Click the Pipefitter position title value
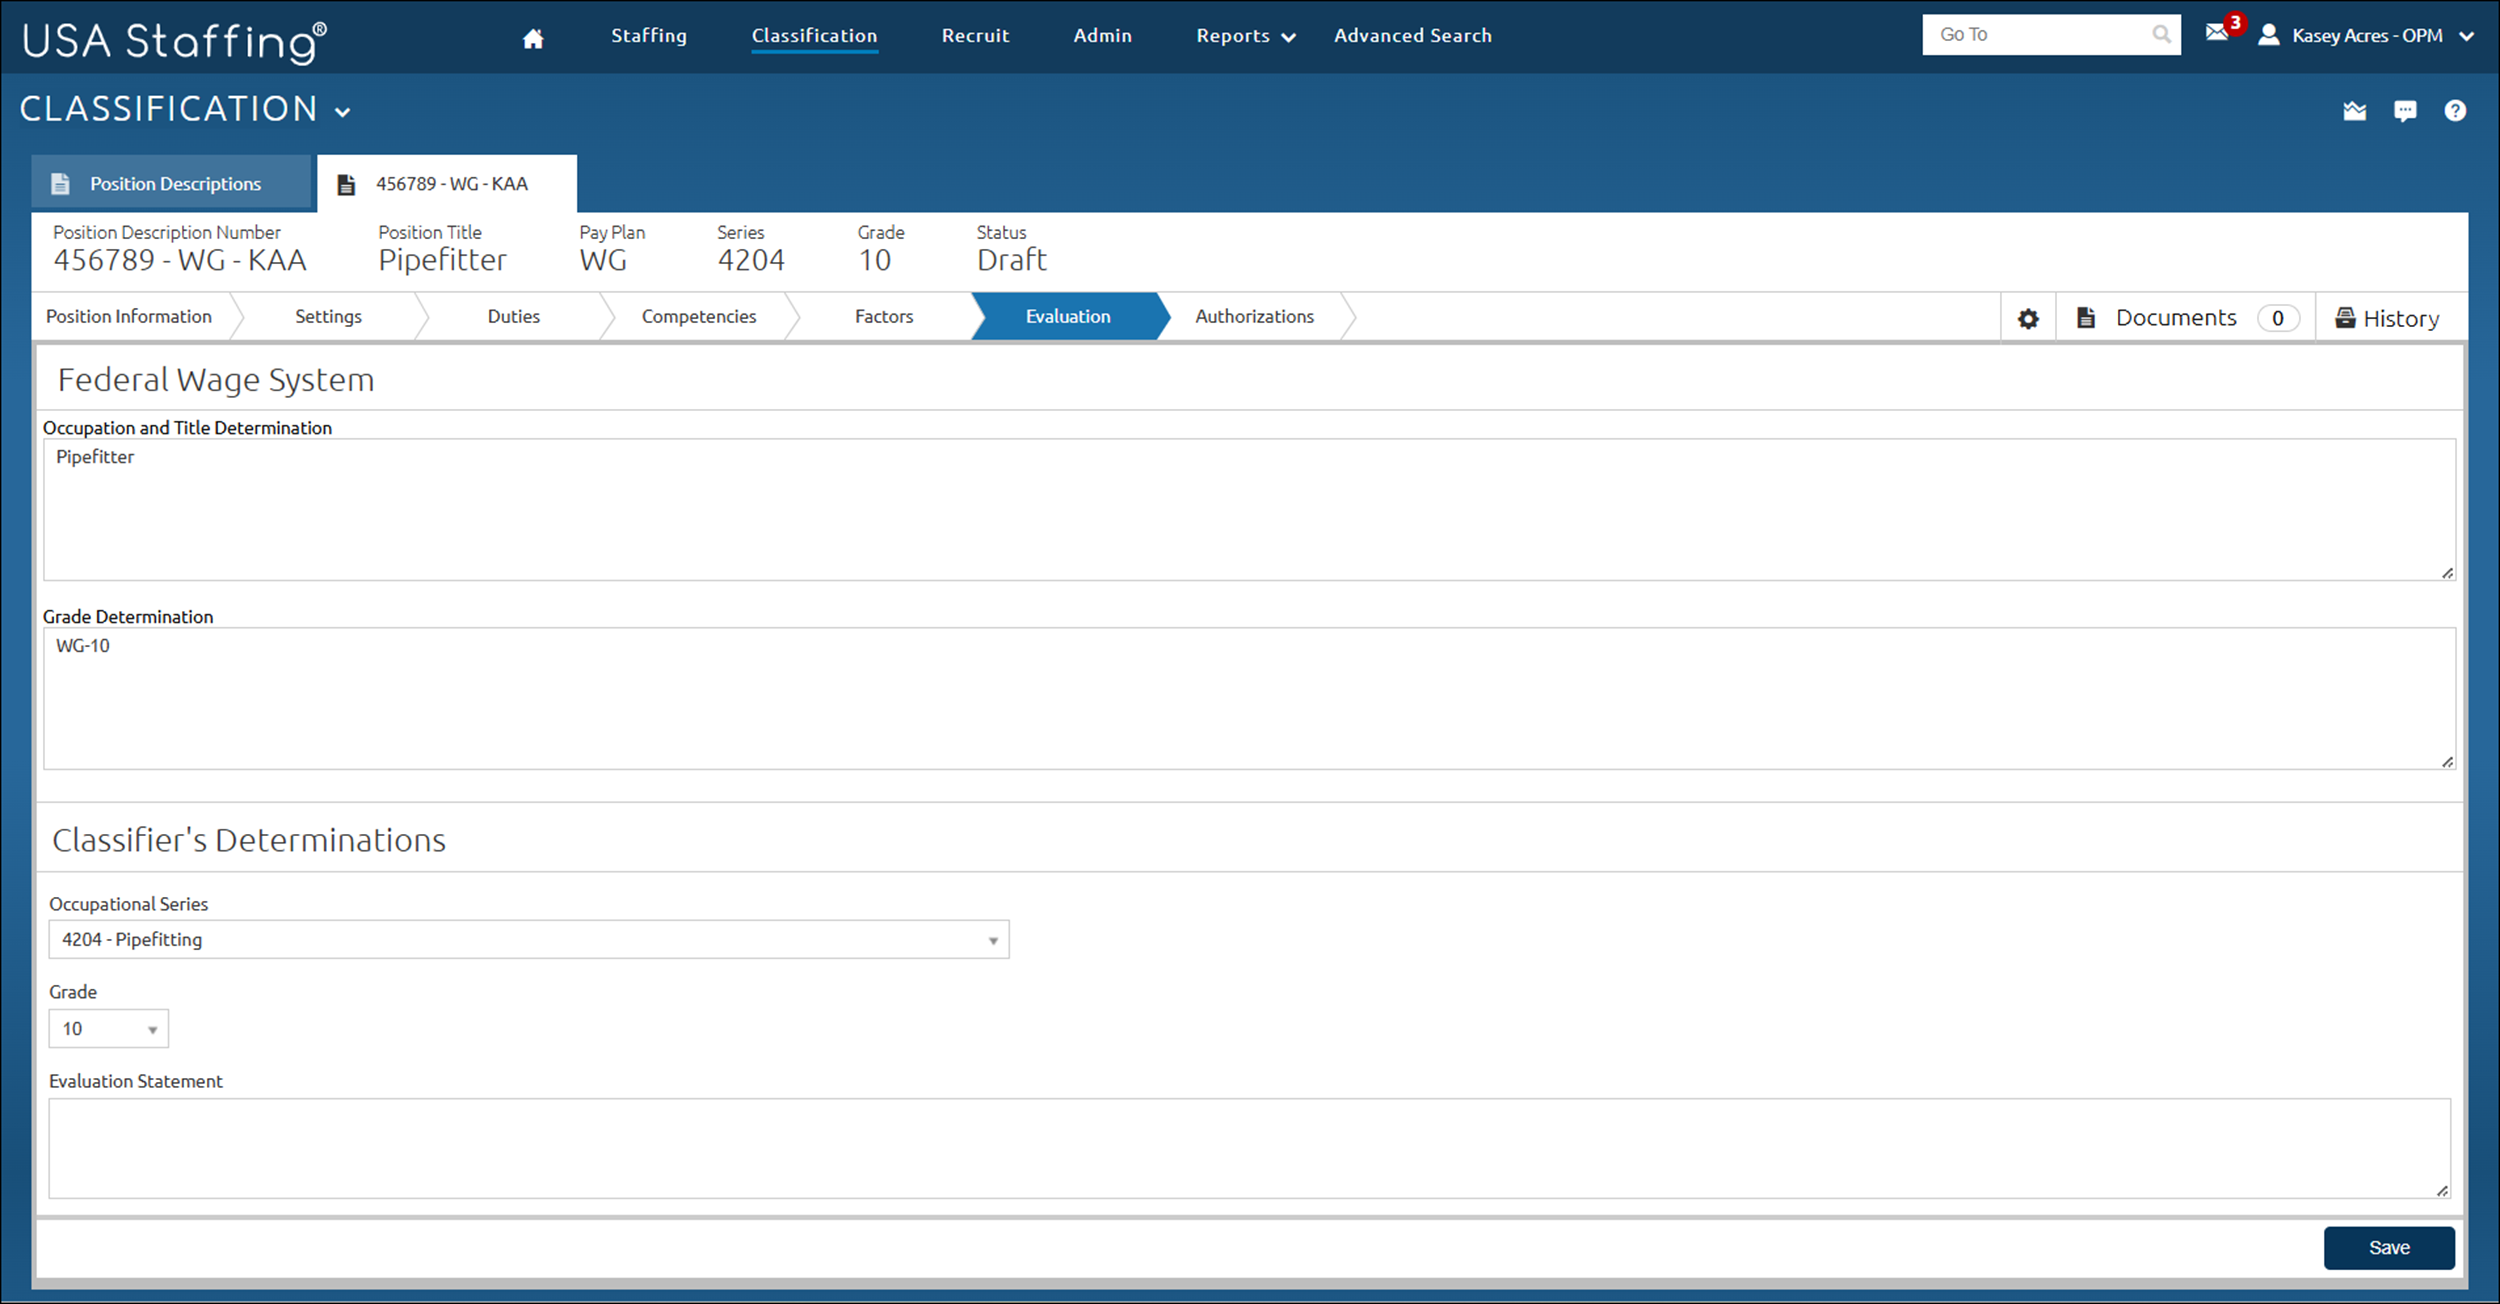Viewport: 2500px width, 1304px height. pyautogui.click(x=442, y=260)
